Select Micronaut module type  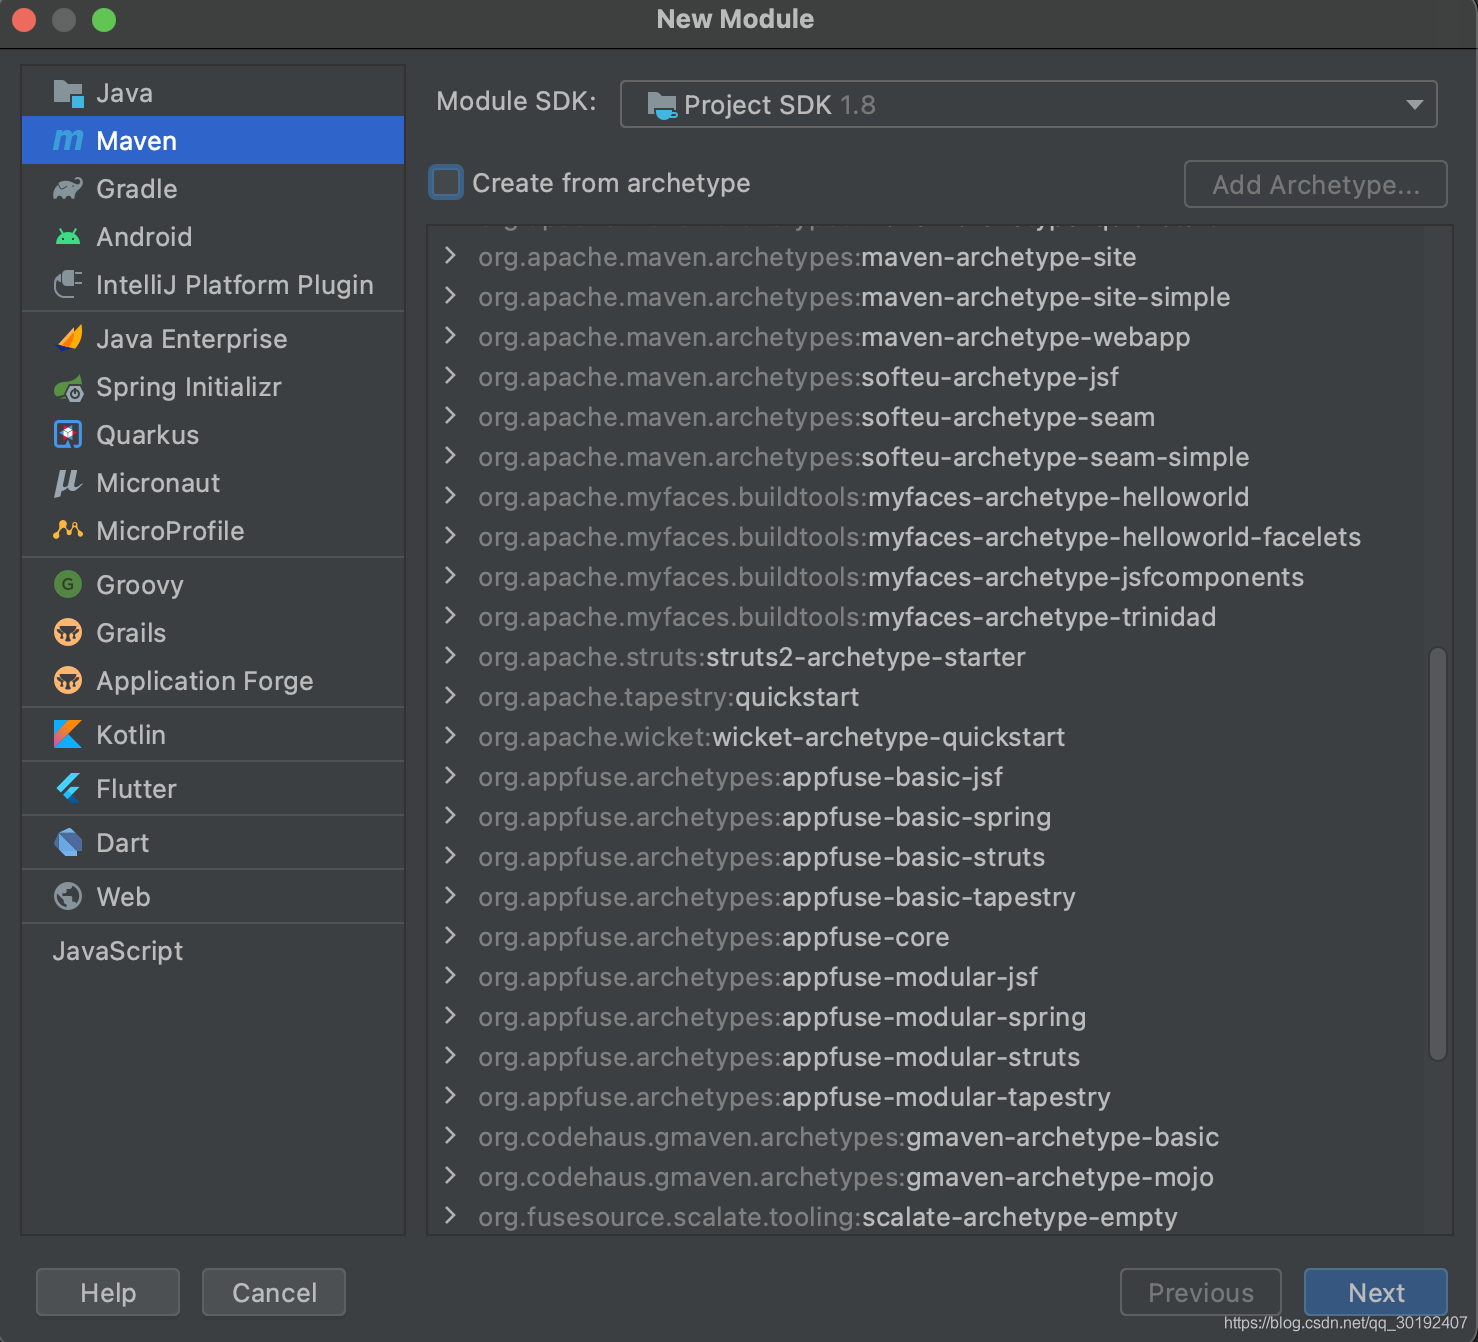click(213, 483)
